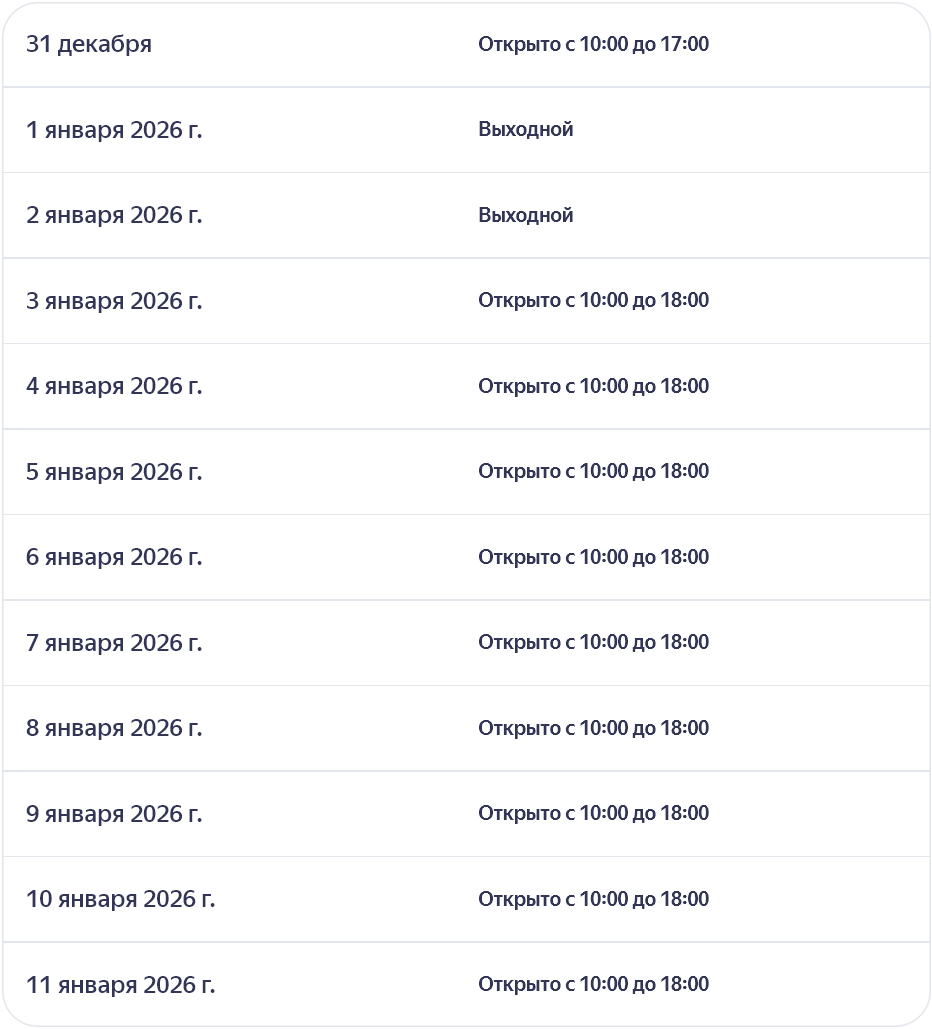The width and height of the screenshot is (932, 1029).
Task: Select the 4 января 2026 date
Action: (114, 386)
